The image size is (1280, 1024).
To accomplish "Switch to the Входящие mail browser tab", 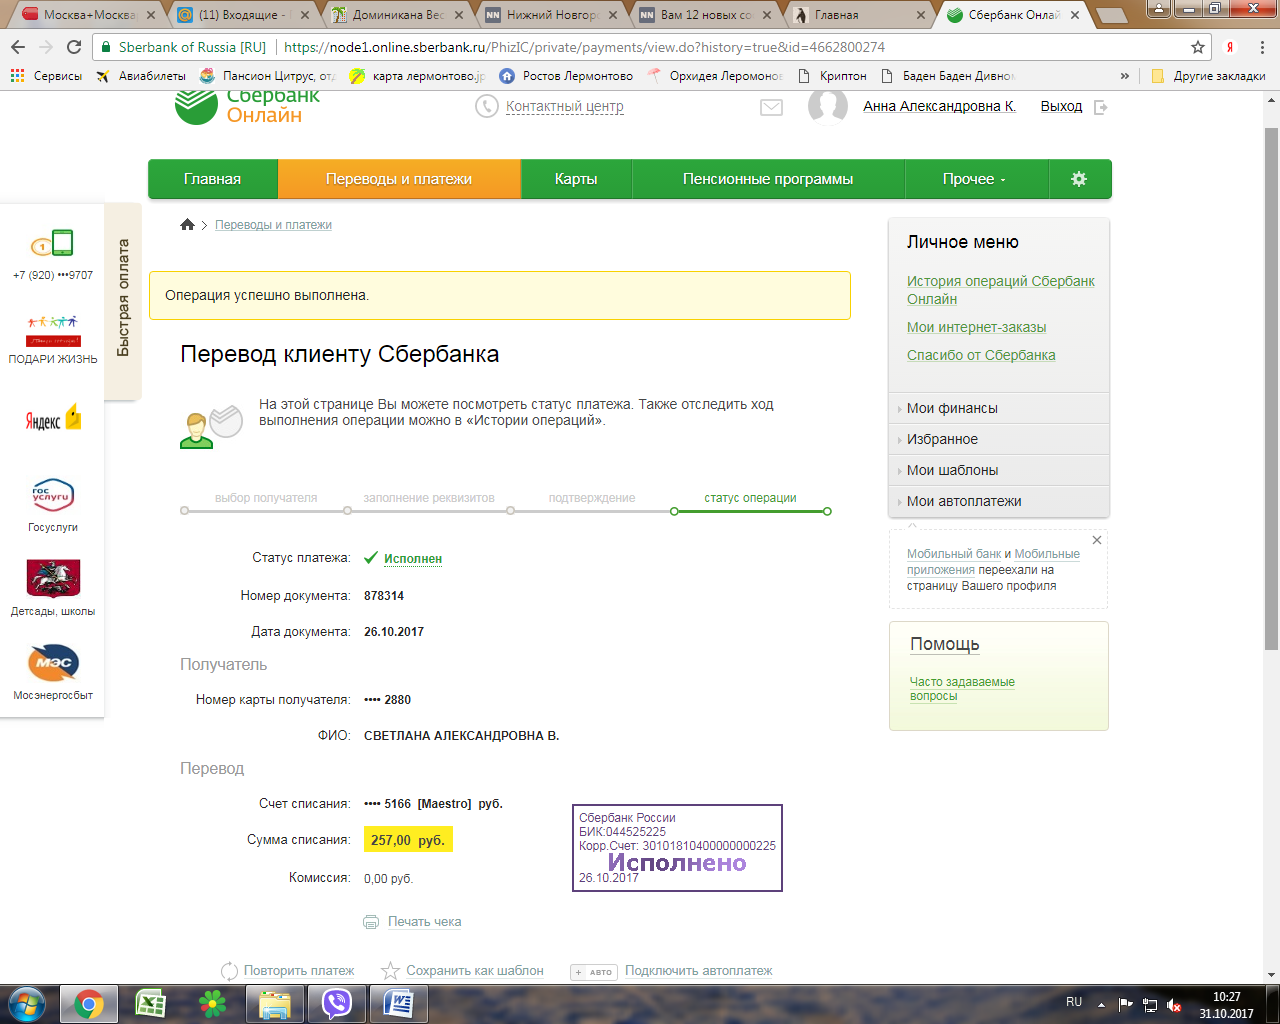I will tap(243, 15).
